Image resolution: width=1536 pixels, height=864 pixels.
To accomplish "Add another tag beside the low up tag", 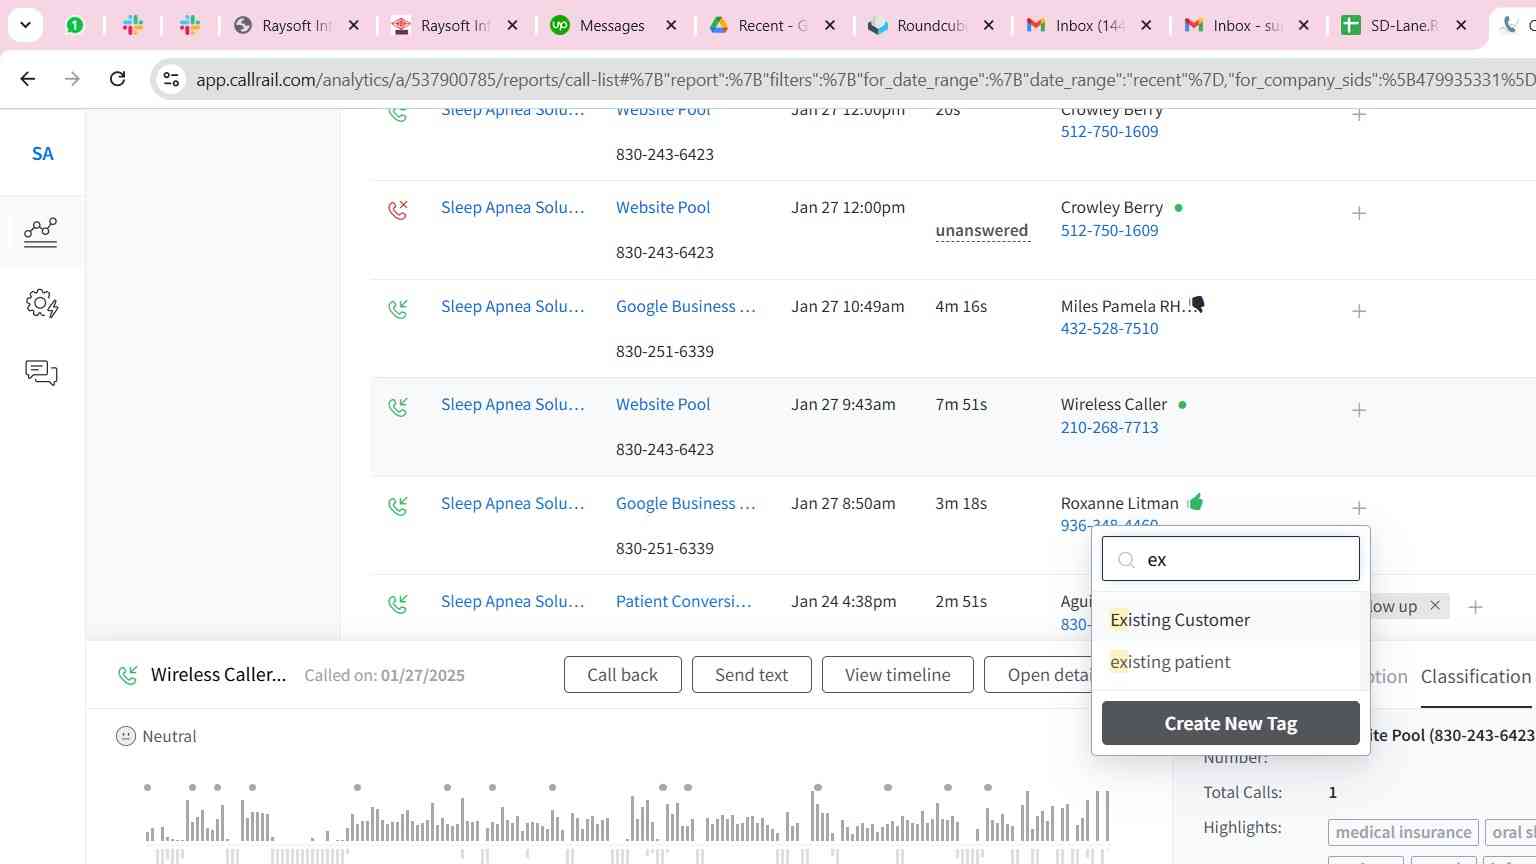I will (1475, 607).
